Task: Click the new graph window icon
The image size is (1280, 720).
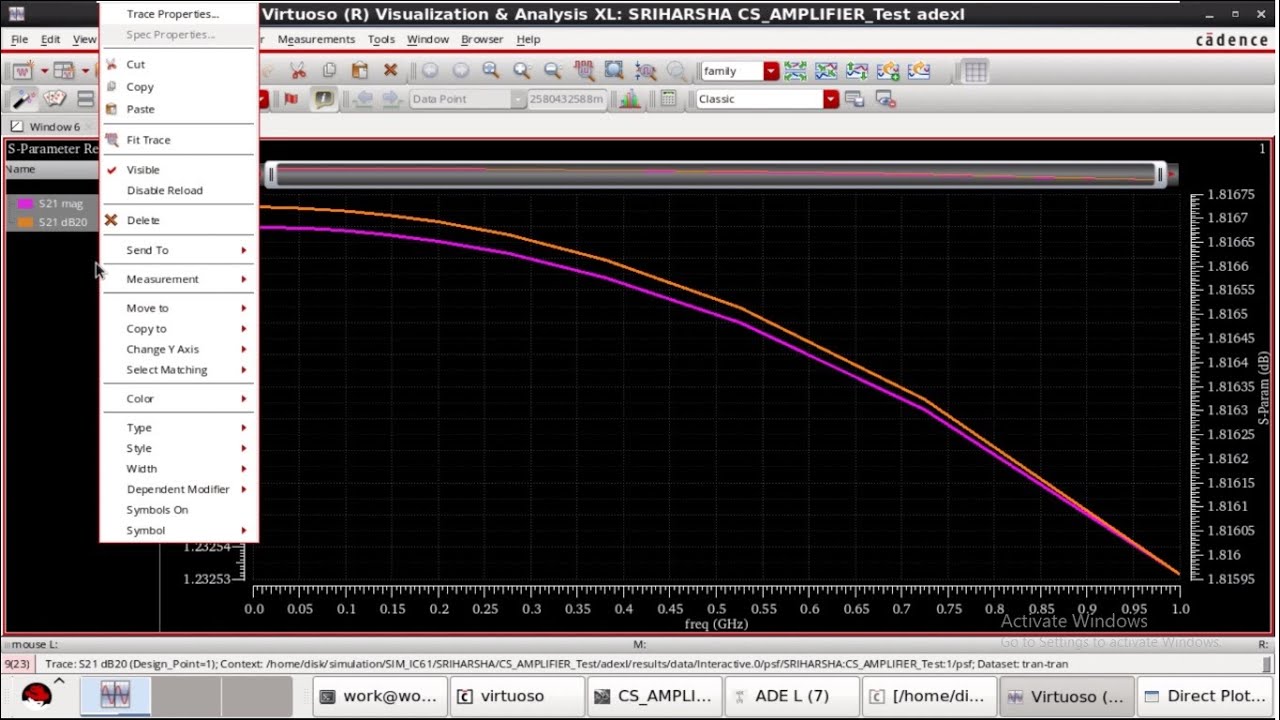Action: [22, 71]
